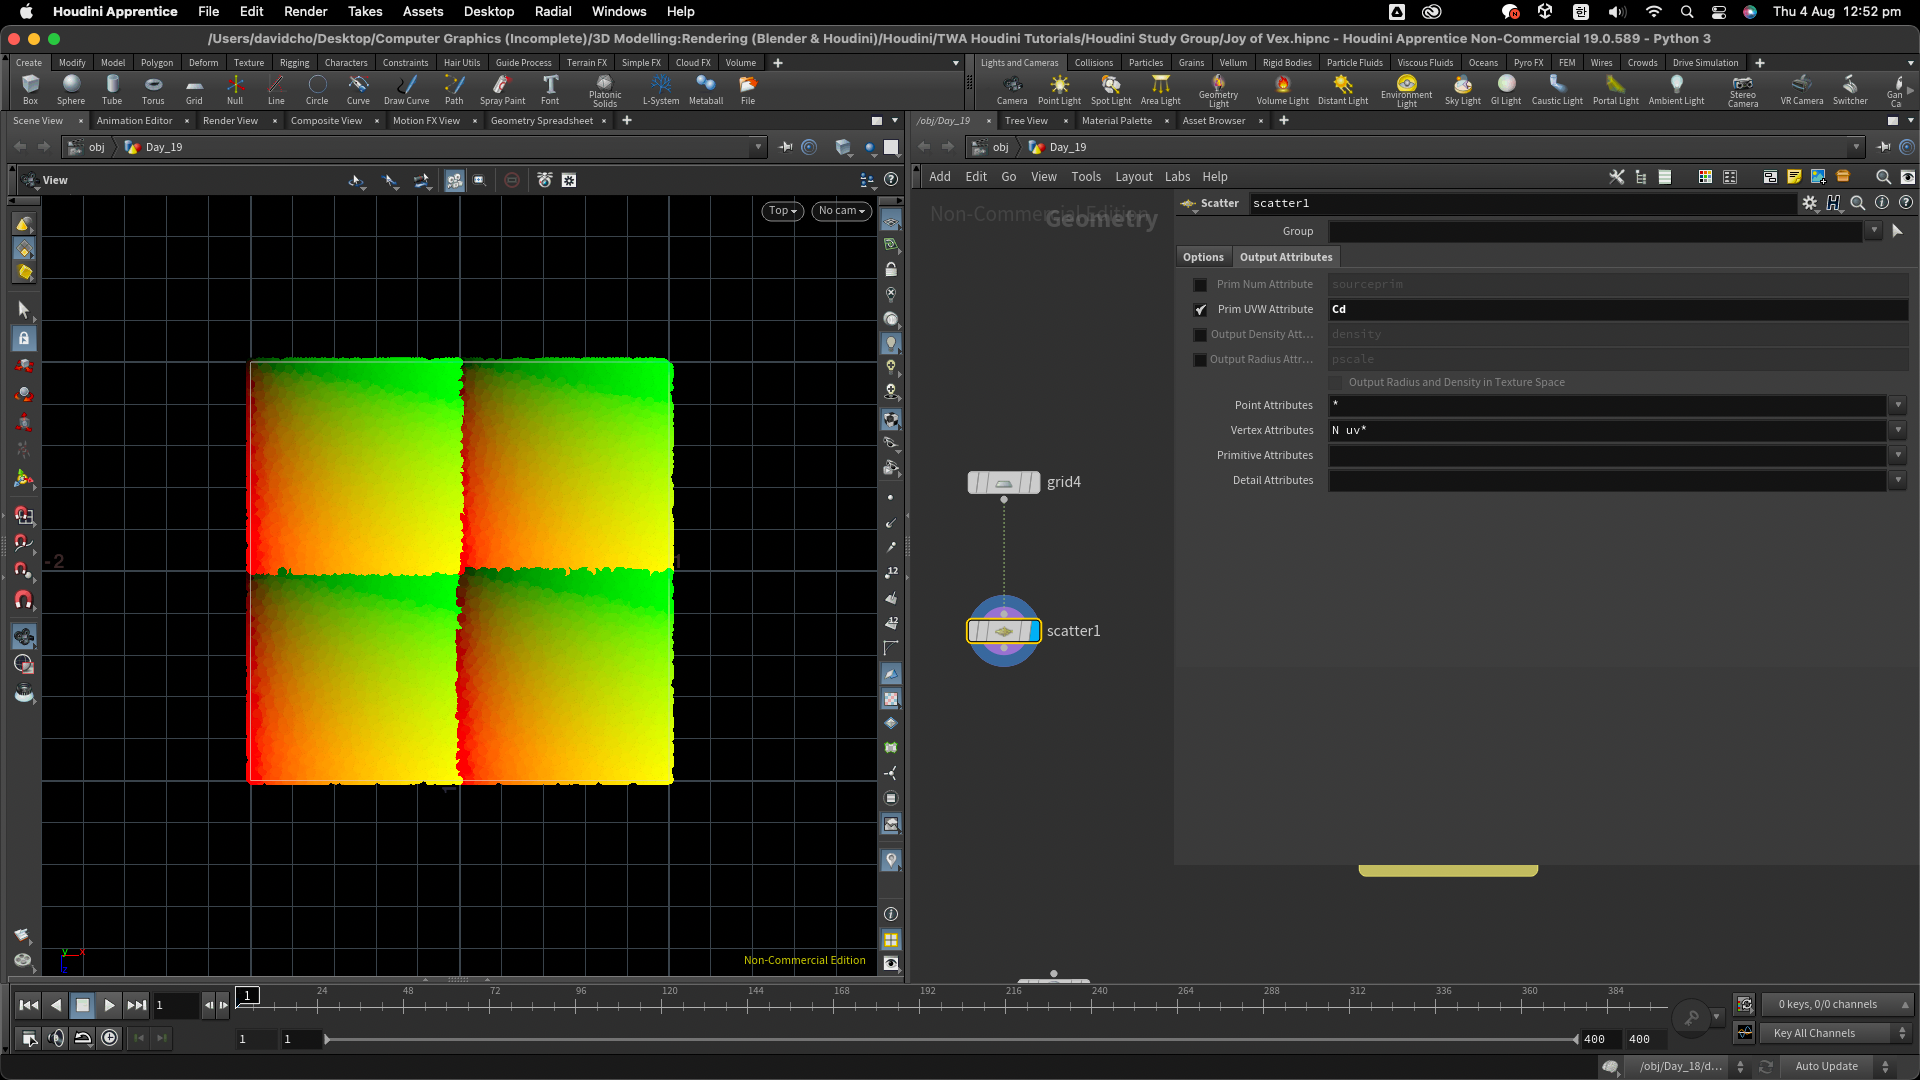Expand the Point Attributes dropdown arrow

coord(1897,405)
